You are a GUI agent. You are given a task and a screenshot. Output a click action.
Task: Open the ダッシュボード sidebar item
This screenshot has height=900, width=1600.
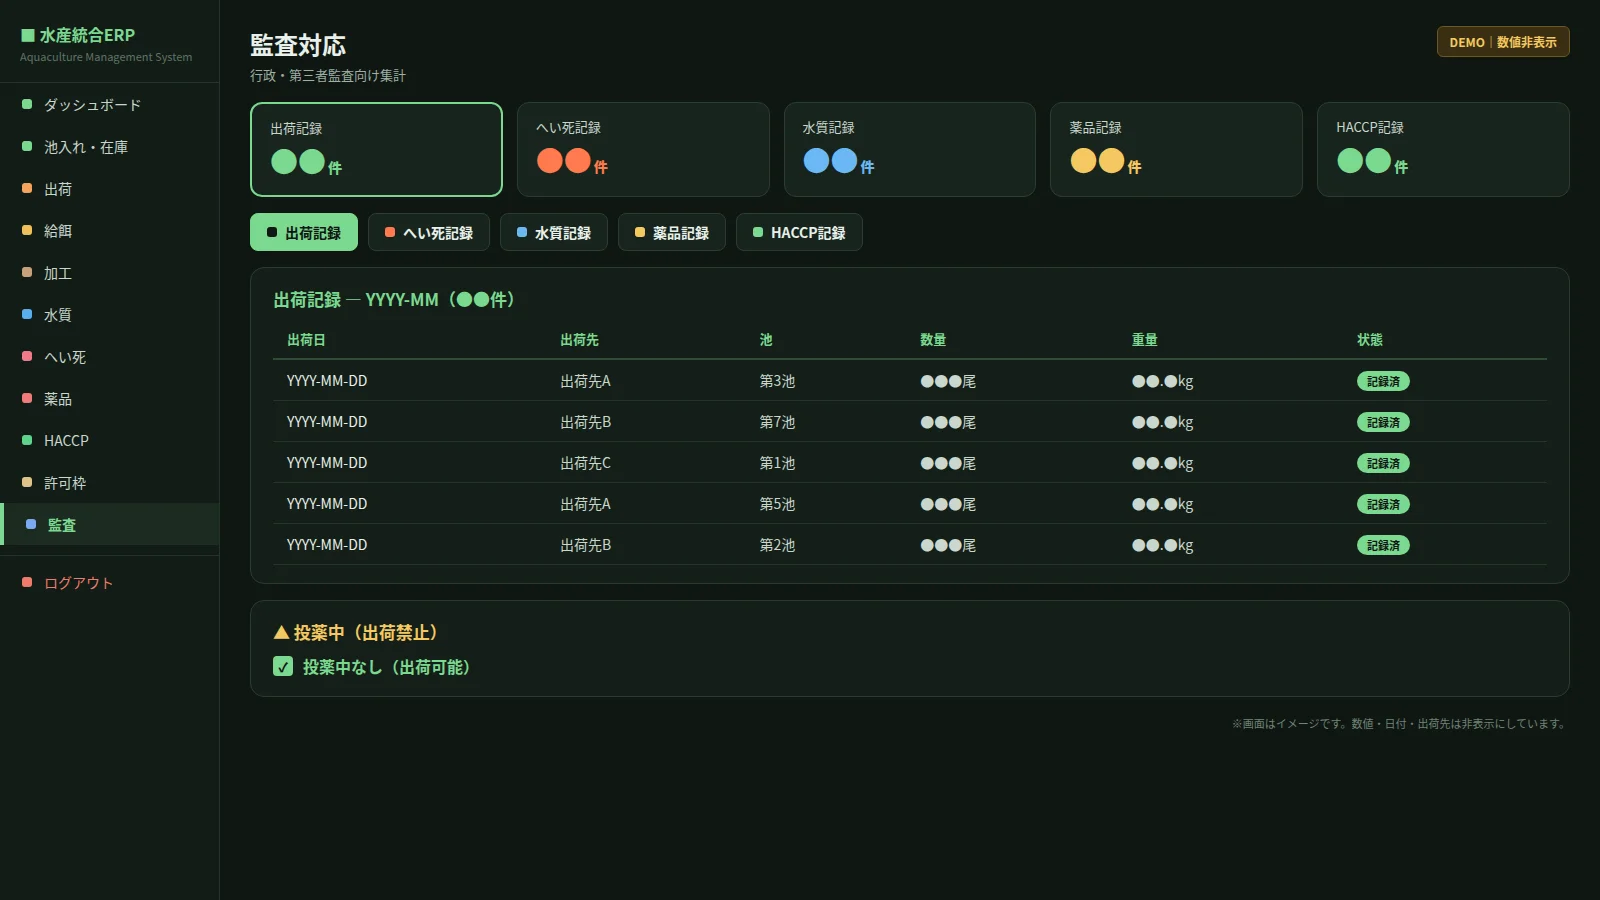coord(109,105)
